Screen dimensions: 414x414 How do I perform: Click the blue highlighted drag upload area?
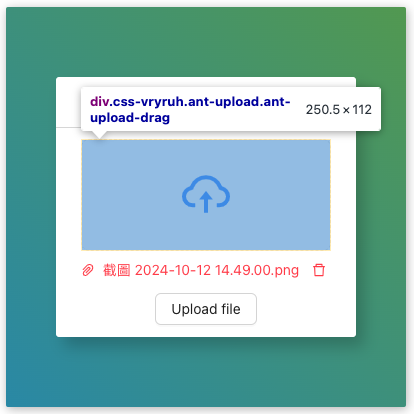click(x=206, y=195)
